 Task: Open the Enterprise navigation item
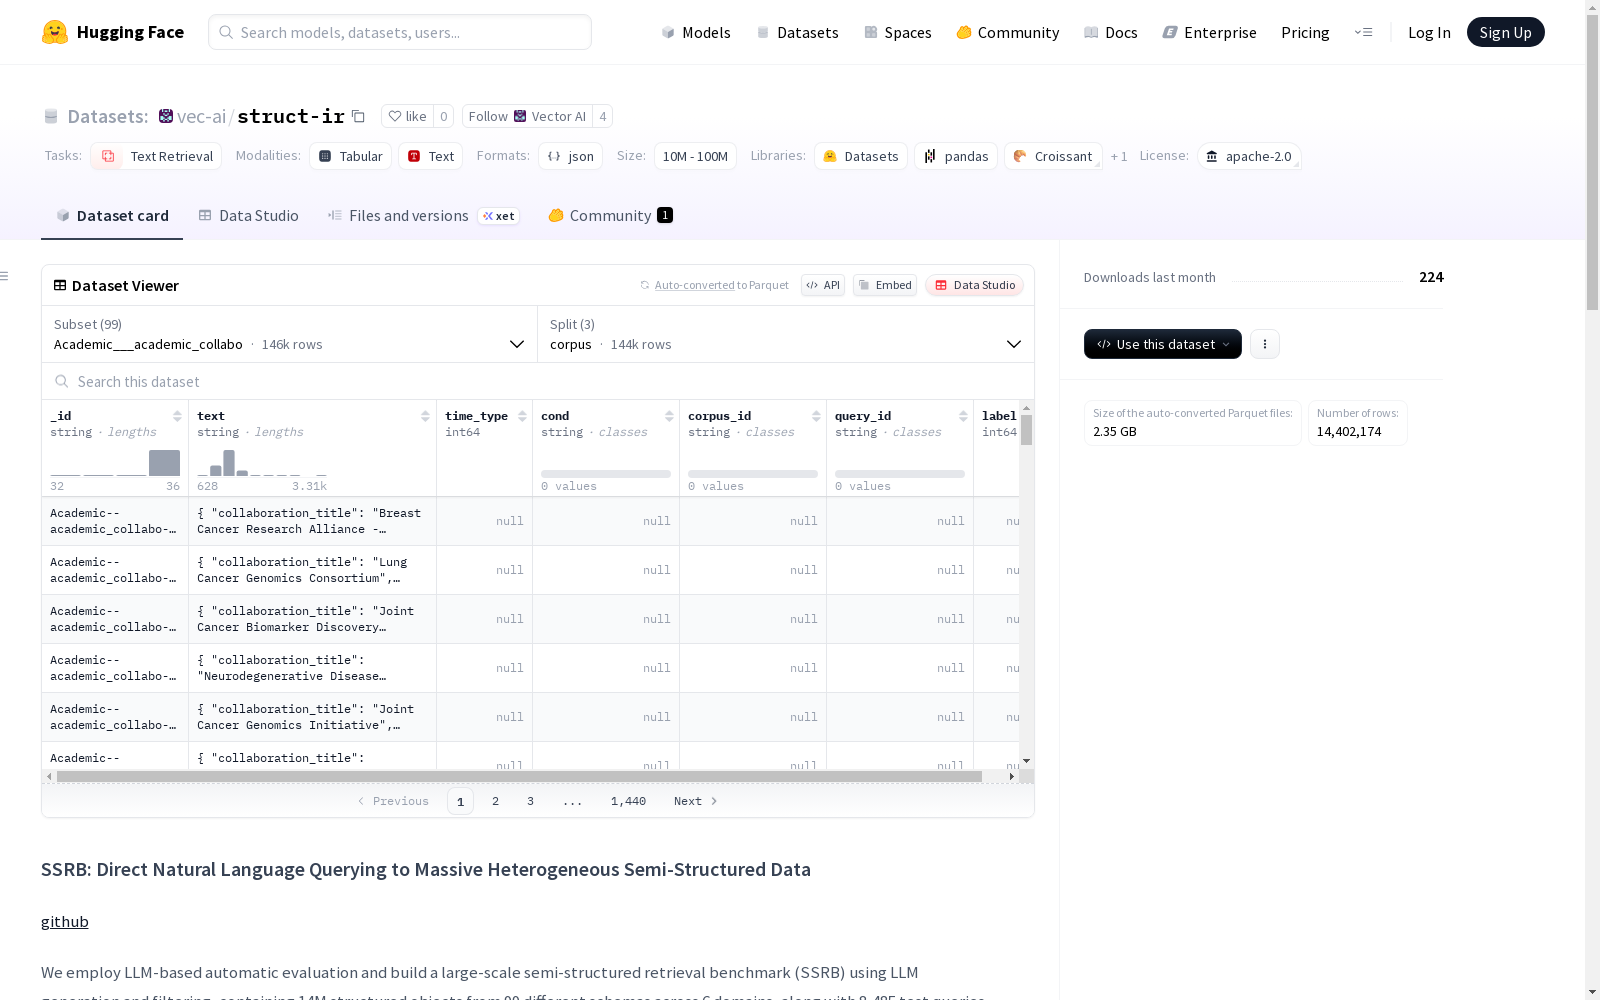pos(1210,32)
